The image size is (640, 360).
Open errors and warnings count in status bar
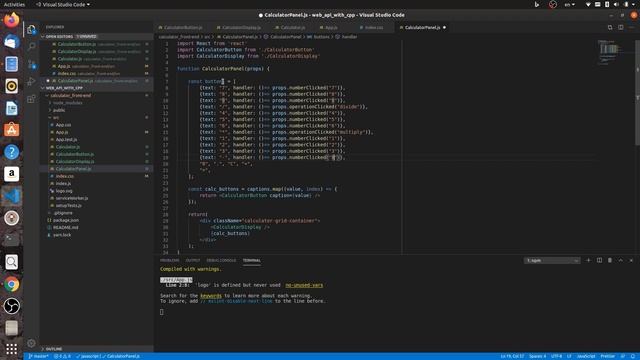point(62,356)
